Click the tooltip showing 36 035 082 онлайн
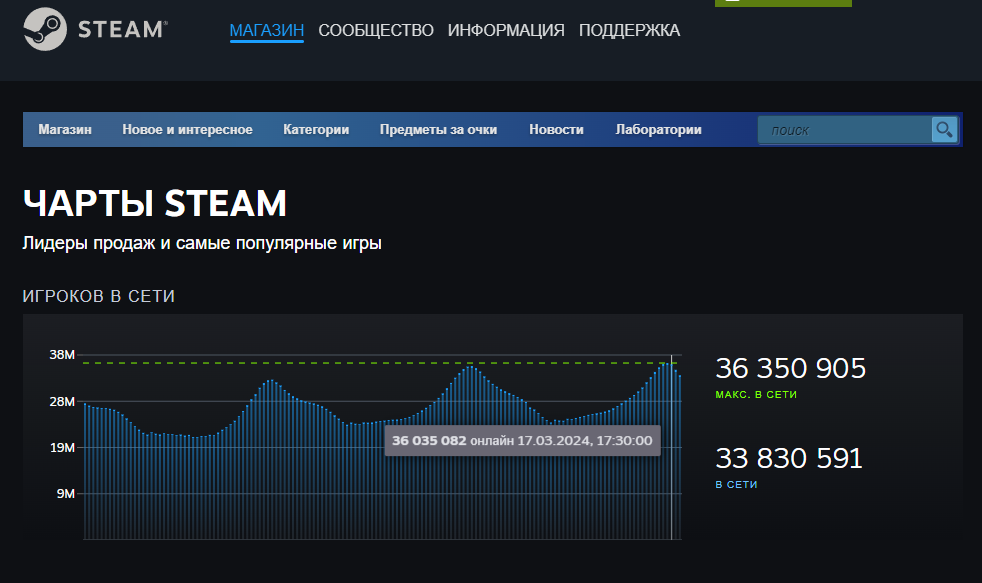This screenshot has height=583, width=982. (x=524, y=439)
